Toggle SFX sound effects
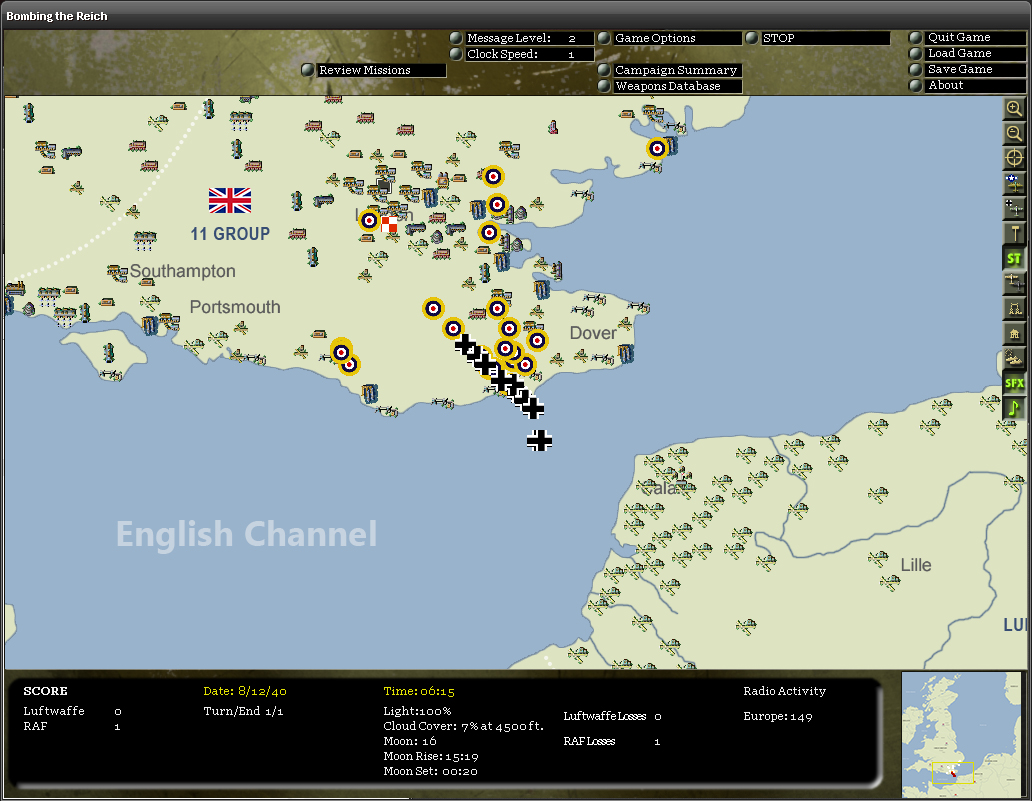 (1014, 383)
